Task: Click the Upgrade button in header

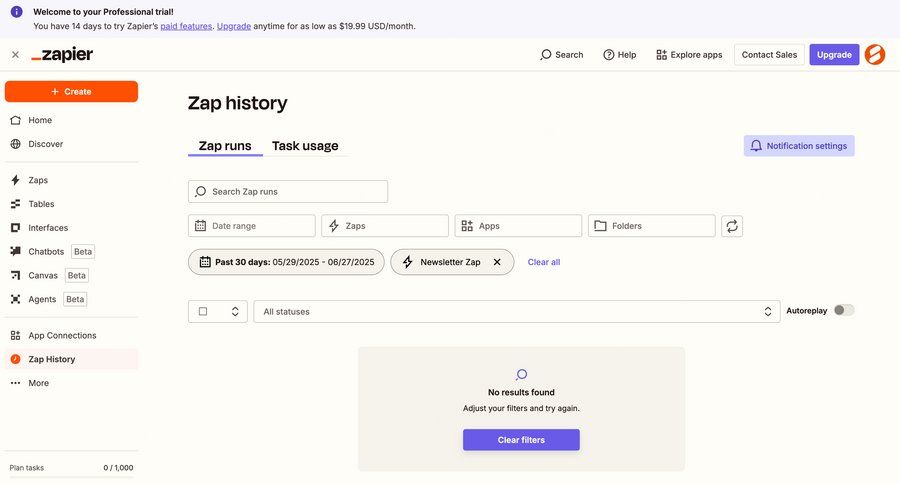Action: pyautogui.click(x=834, y=55)
